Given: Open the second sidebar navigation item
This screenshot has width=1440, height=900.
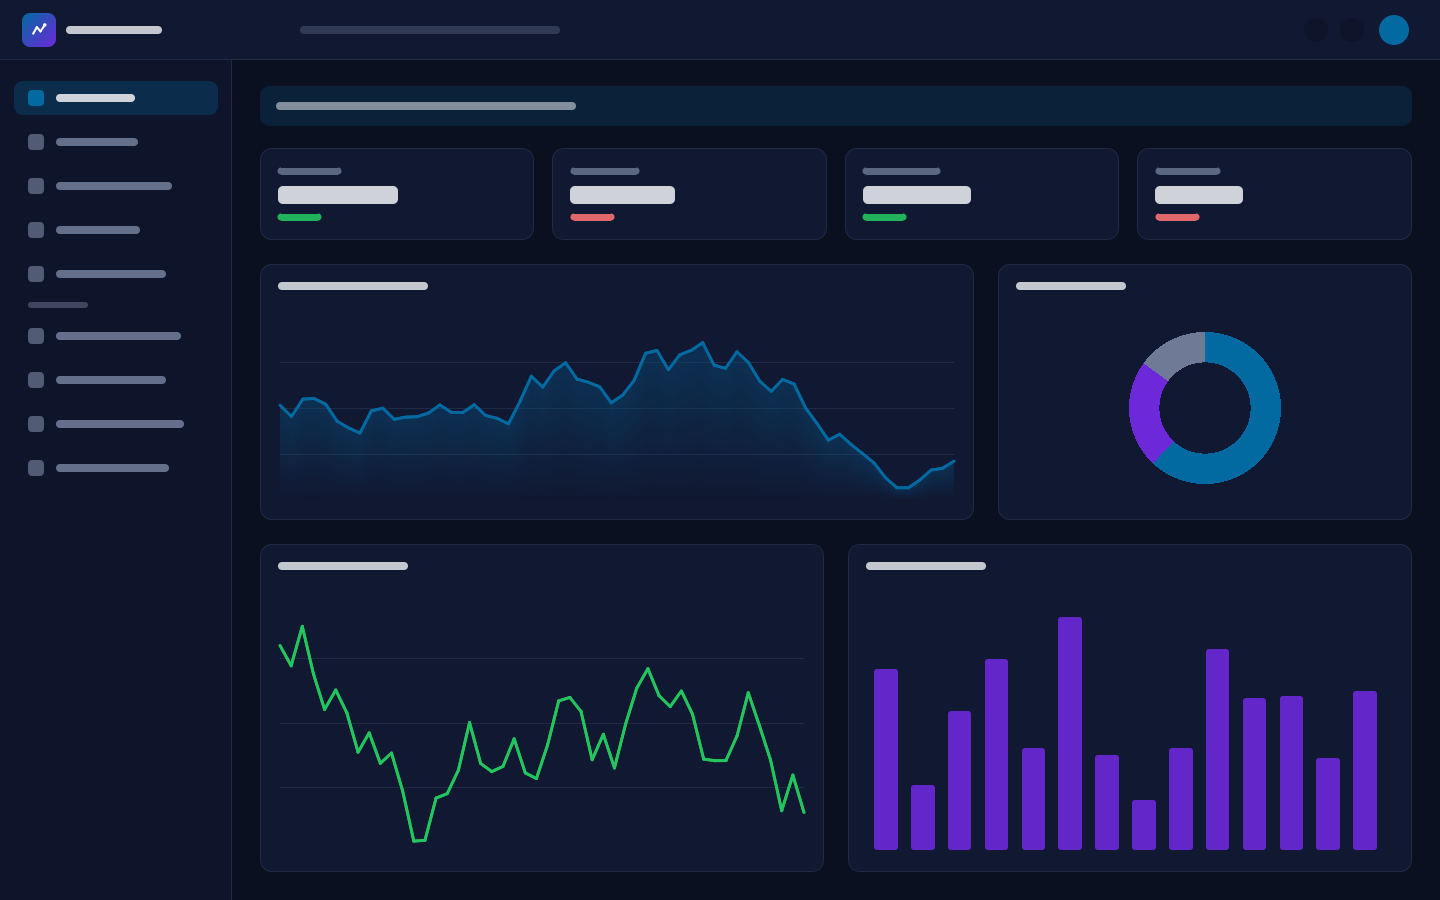Looking at the screenshot, I should pyautogui.click(x=116, y=142).
